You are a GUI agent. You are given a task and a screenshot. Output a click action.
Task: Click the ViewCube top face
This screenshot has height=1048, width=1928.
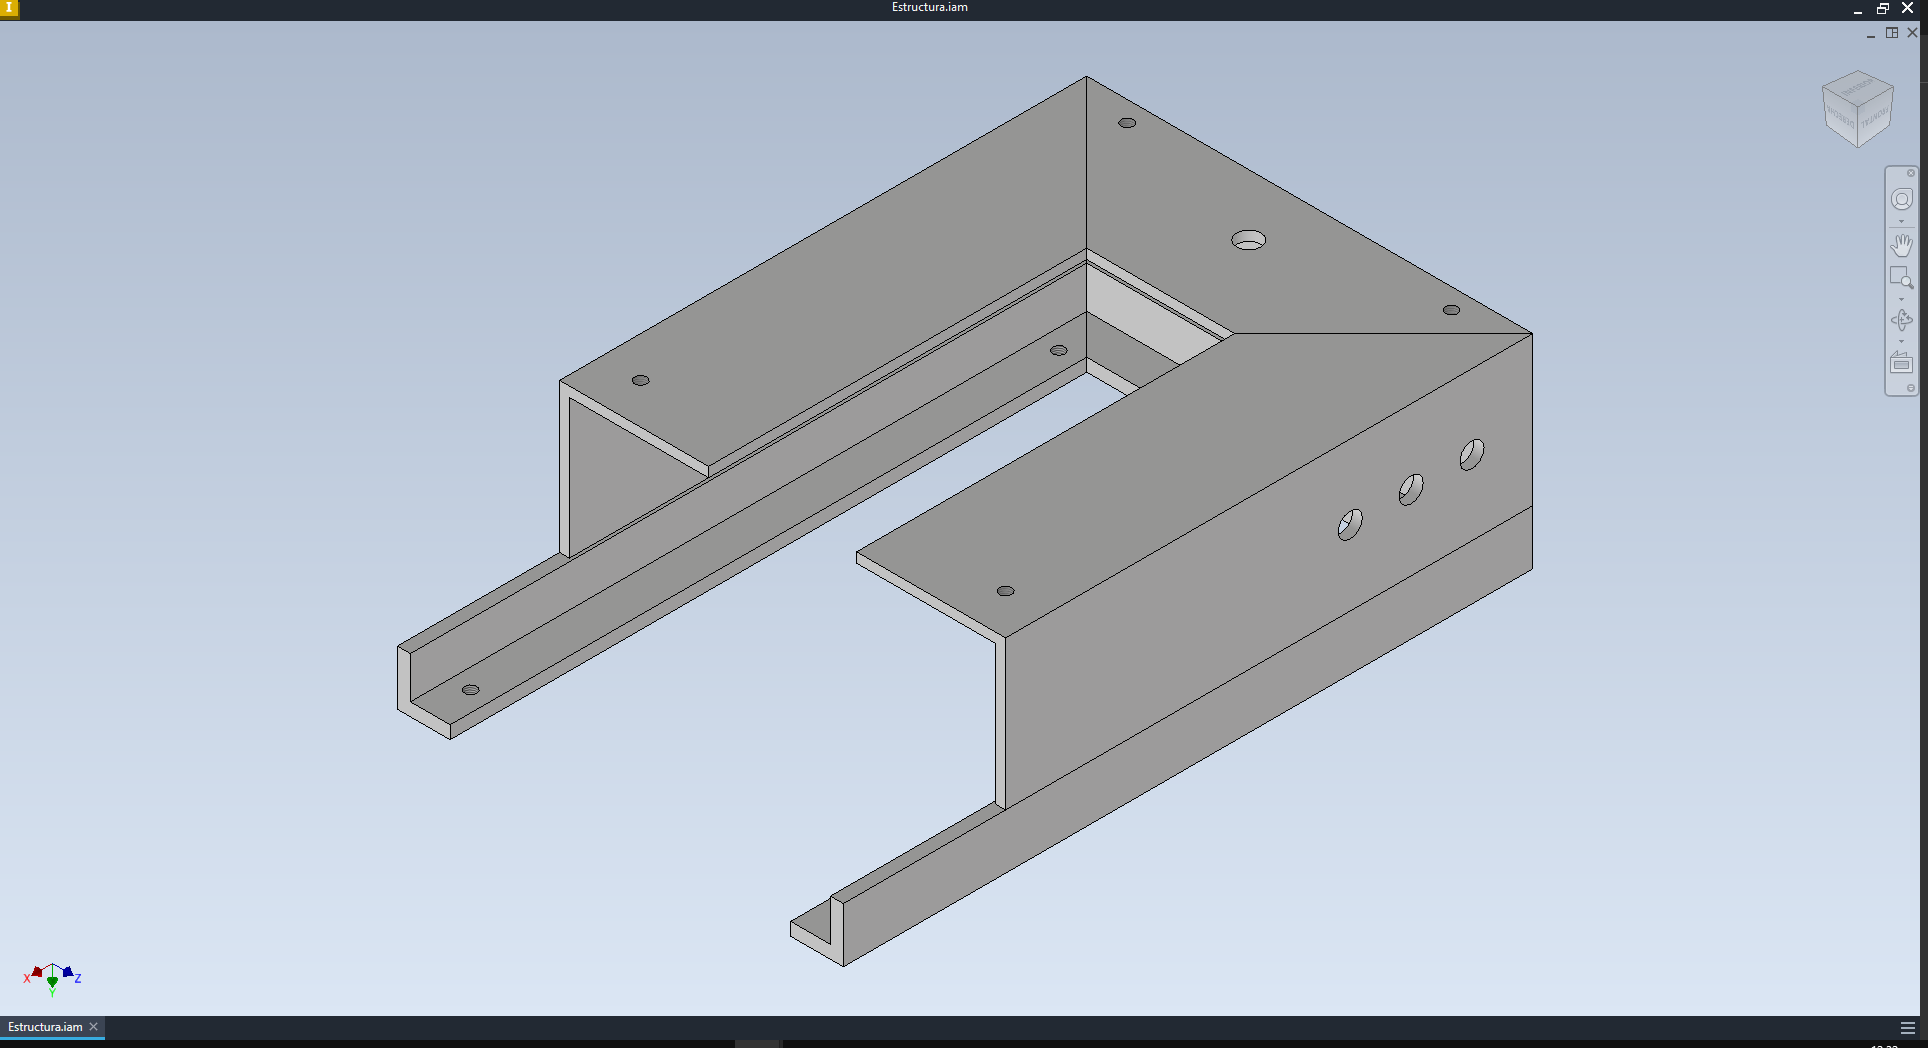[x=1857, y=88]
